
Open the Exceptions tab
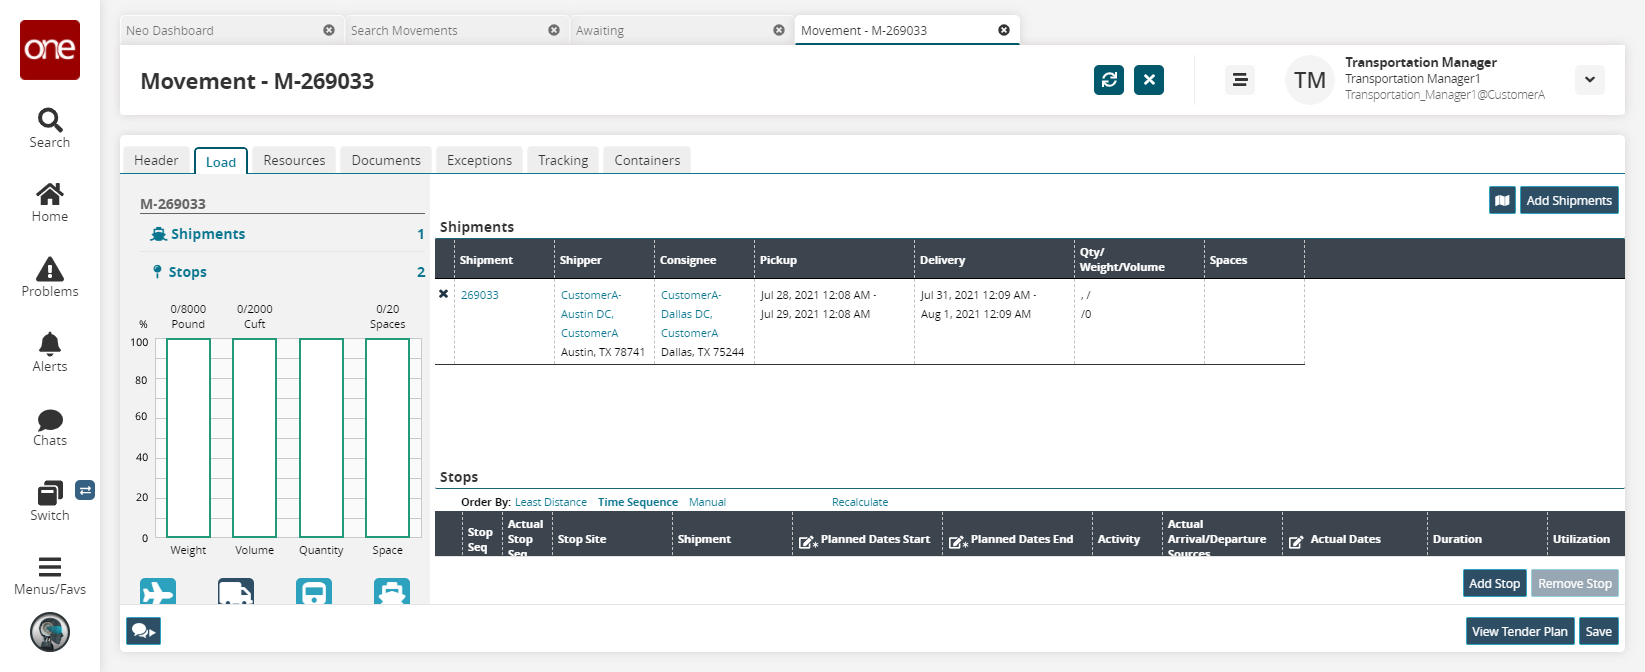point(479,160)
